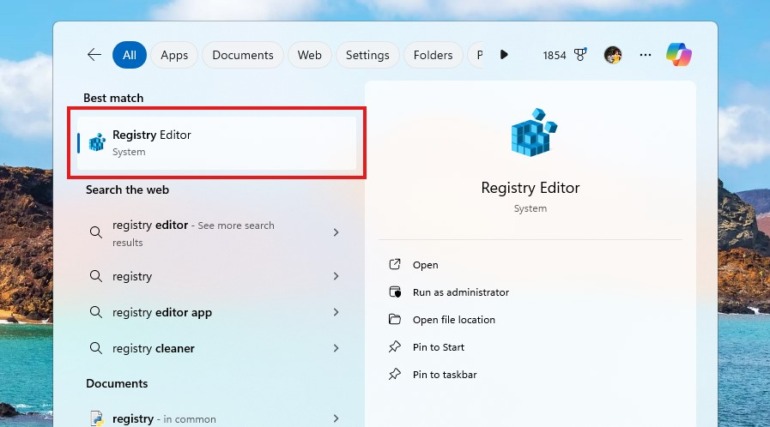Click the Pin to Start pin icon
This screenshot has height=427, width=770.
(395, 347)
